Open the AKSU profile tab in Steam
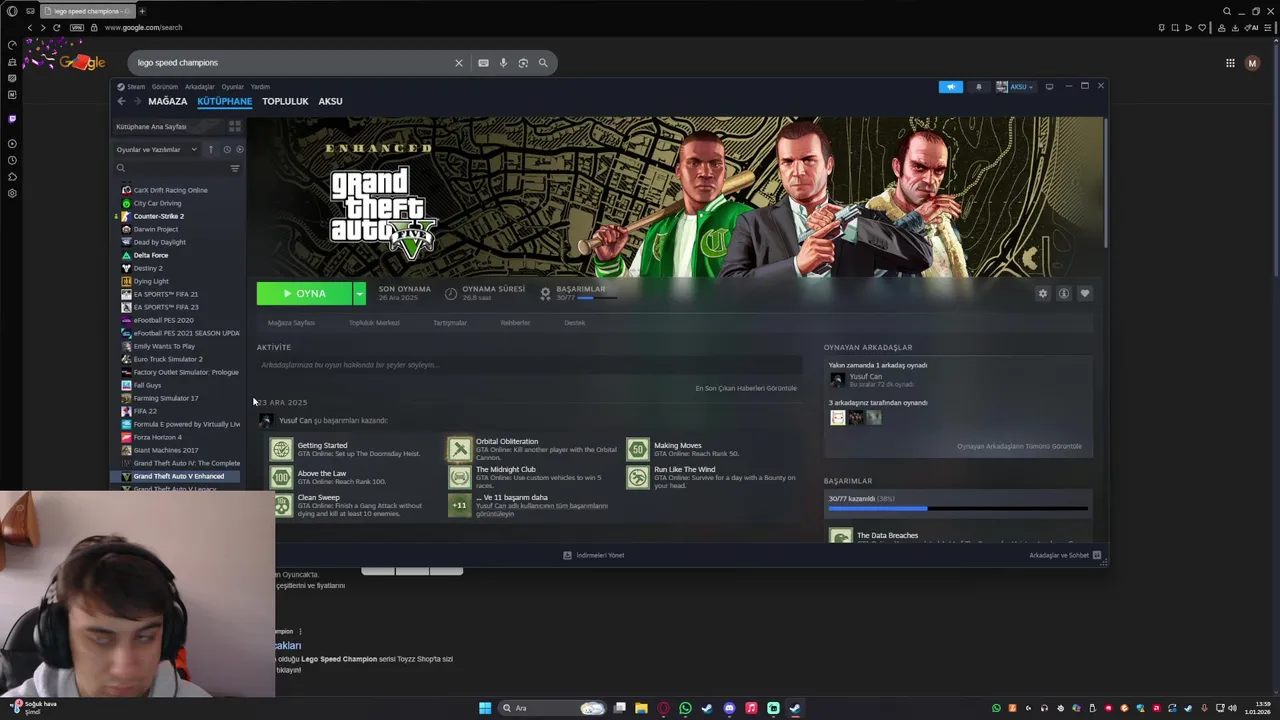The height and width of the screenshot is (720, 1280). click(x=330, y=101)
